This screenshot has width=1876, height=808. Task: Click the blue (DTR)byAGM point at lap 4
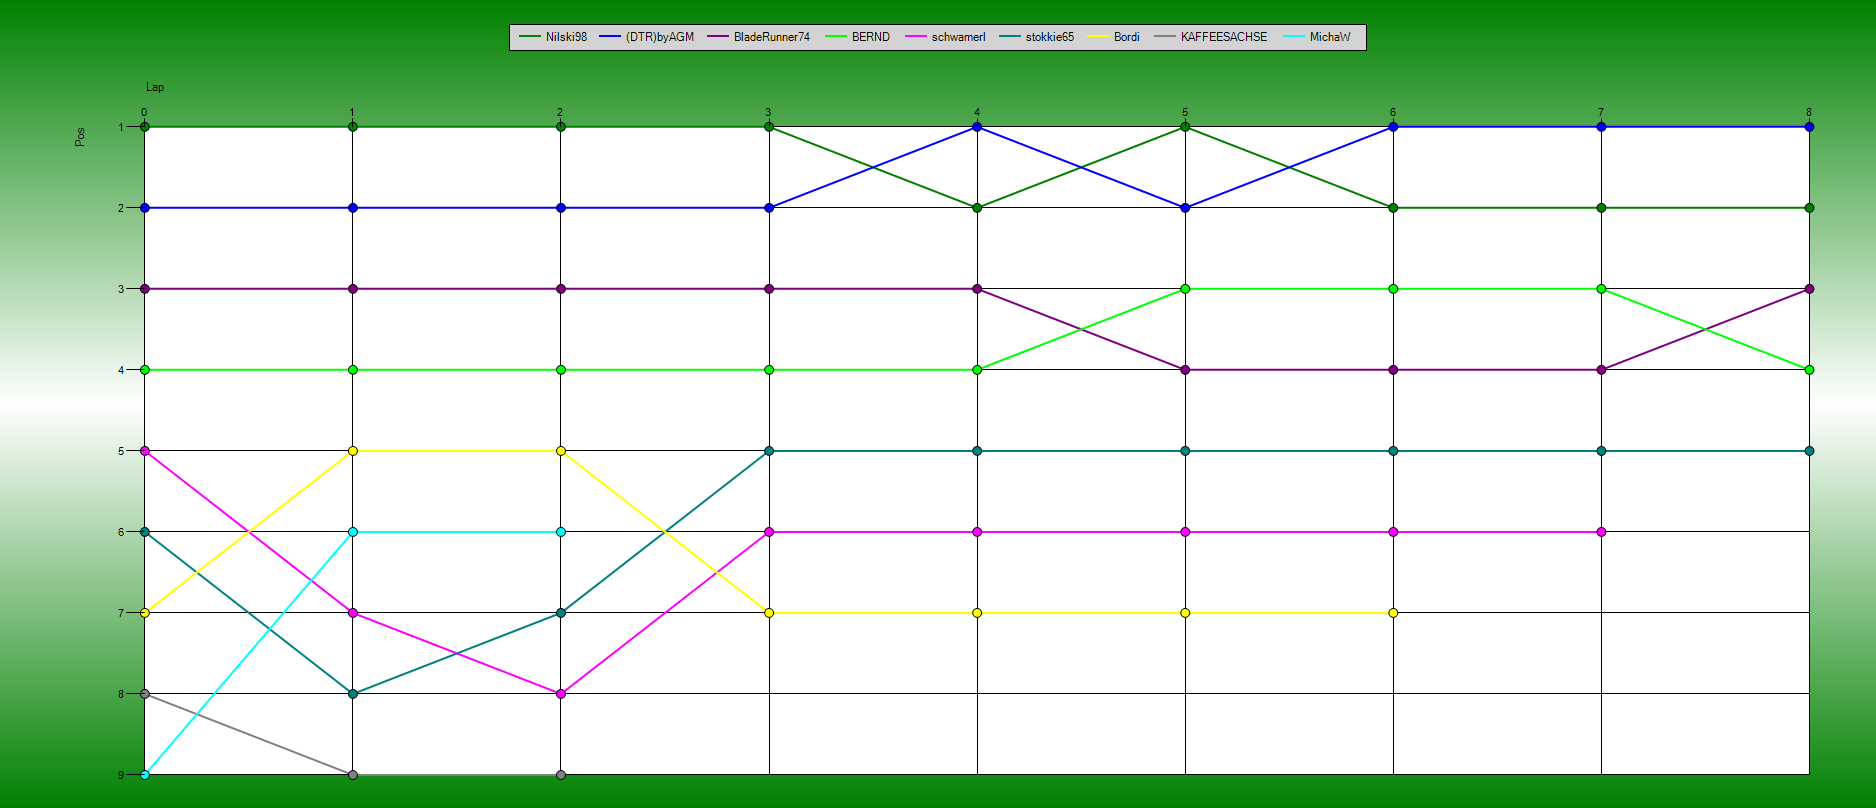[977, 127]
